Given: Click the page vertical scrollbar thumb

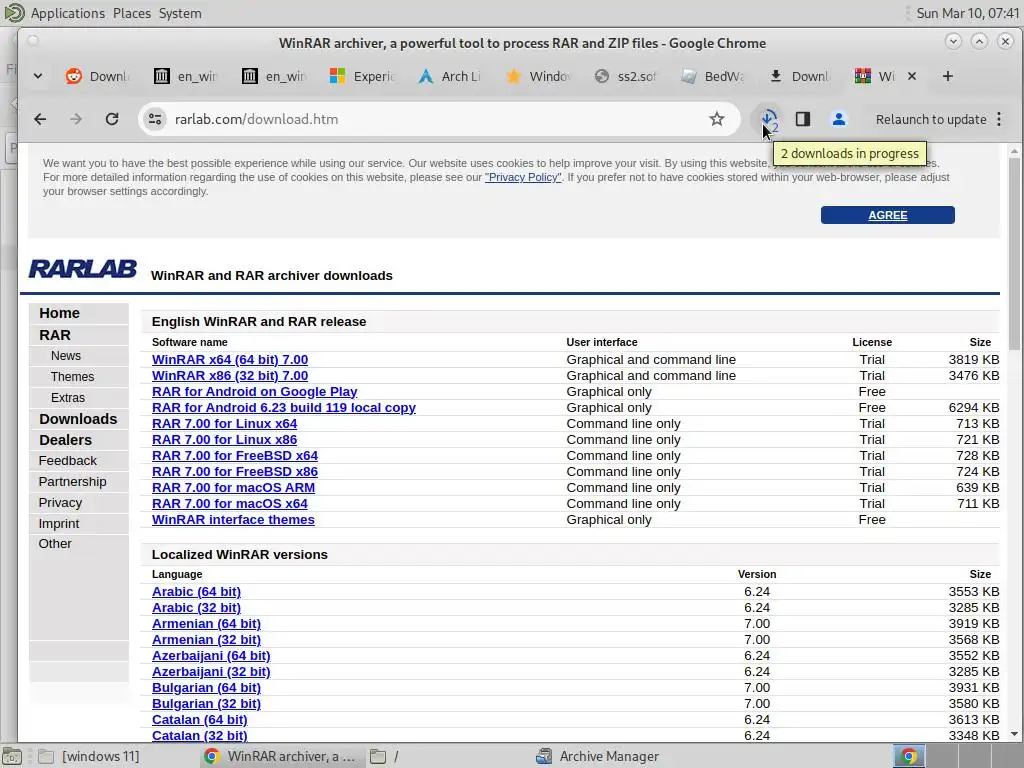Looking at the screenshot, I should coord(1014,255).
